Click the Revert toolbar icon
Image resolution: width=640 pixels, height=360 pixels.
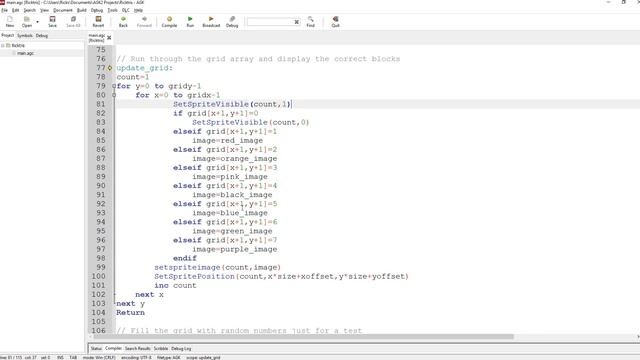tap(98, 21)
